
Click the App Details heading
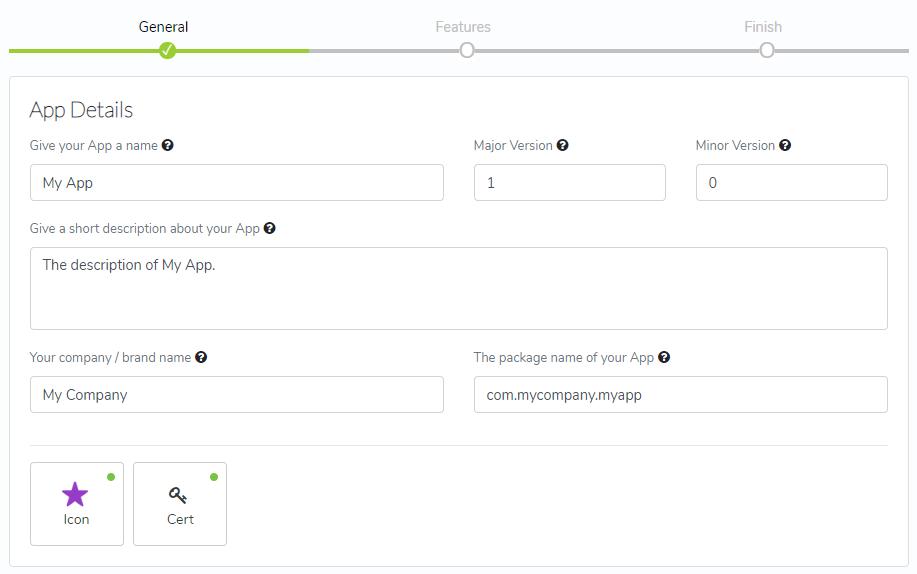coord(81,110)
